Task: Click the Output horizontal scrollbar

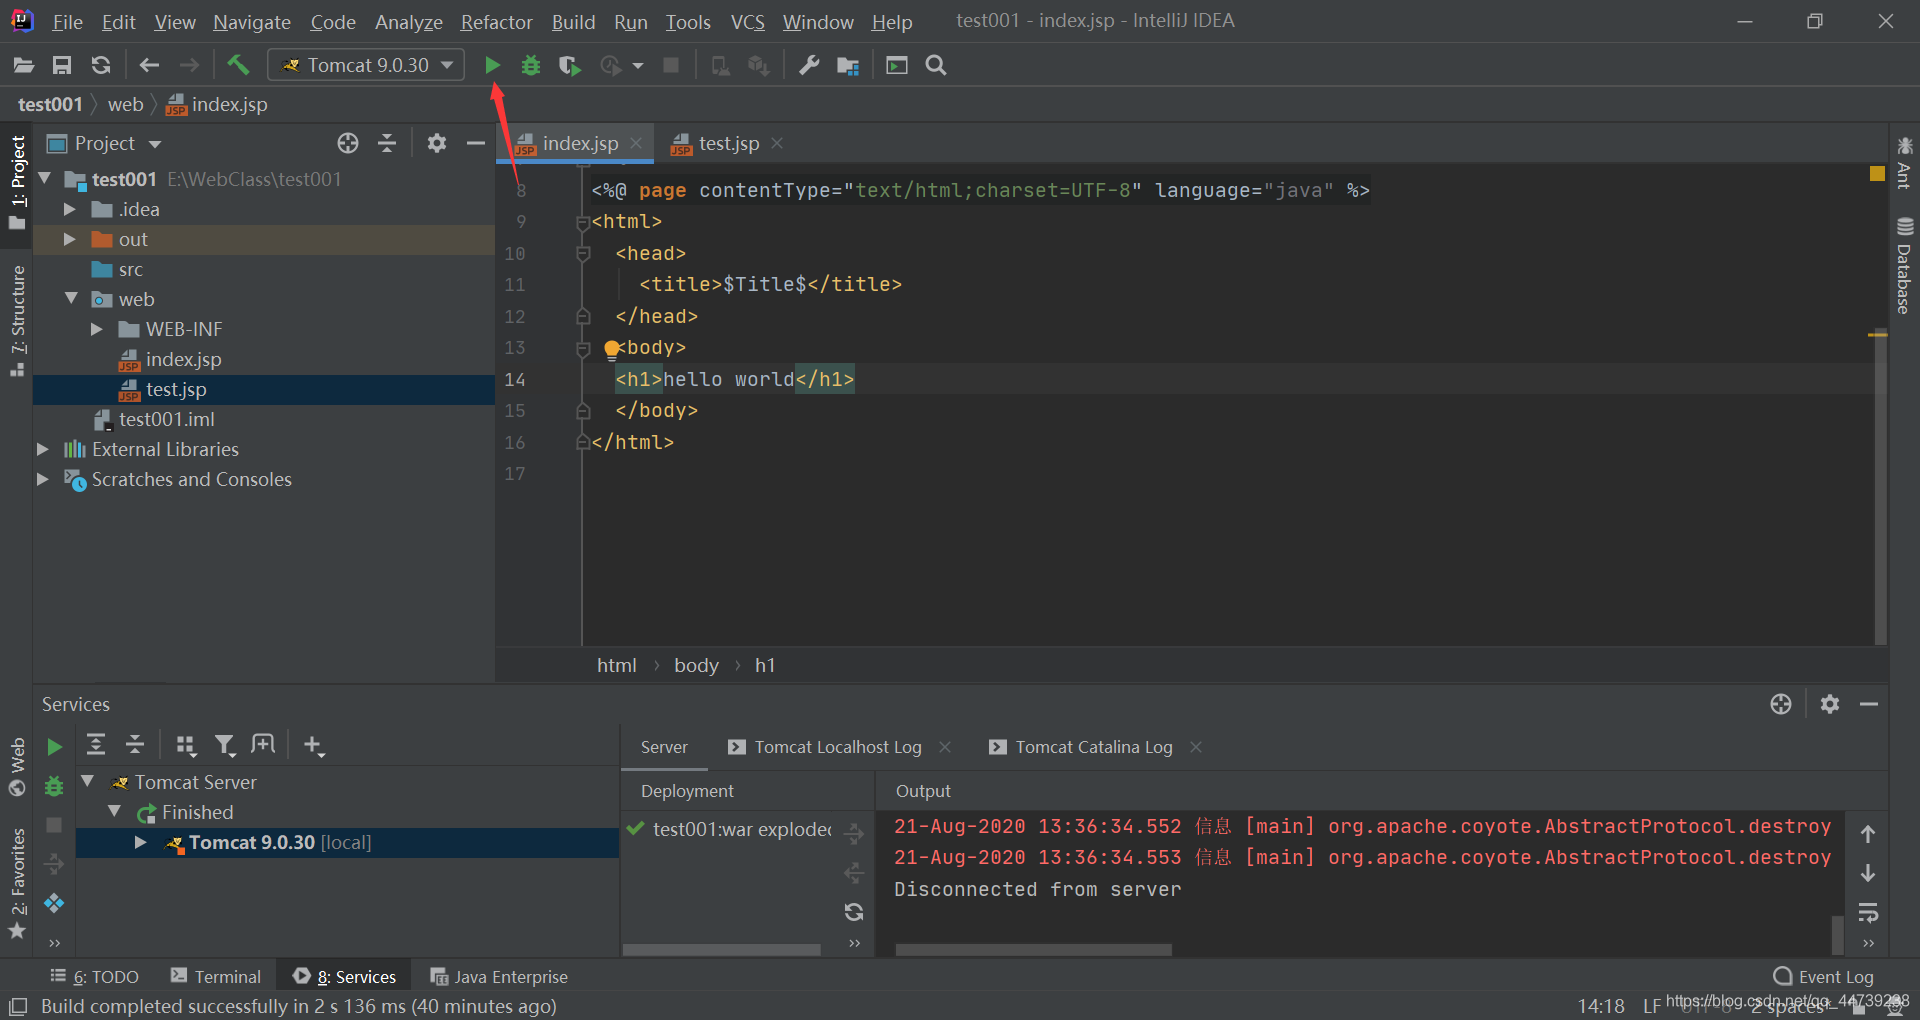Action: (x=1033, y=949)
